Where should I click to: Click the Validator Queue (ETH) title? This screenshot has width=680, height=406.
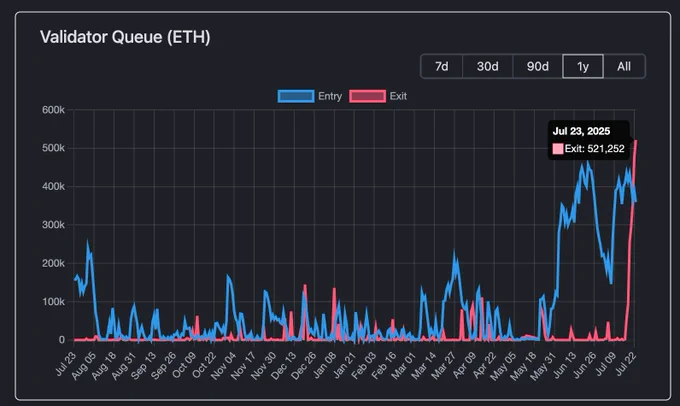pyautogui.click(x=125, y=37)
